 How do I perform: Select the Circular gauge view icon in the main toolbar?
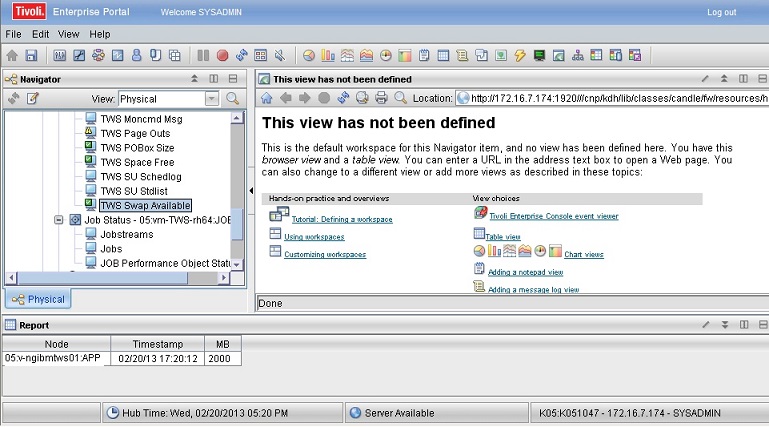point(385,55)
